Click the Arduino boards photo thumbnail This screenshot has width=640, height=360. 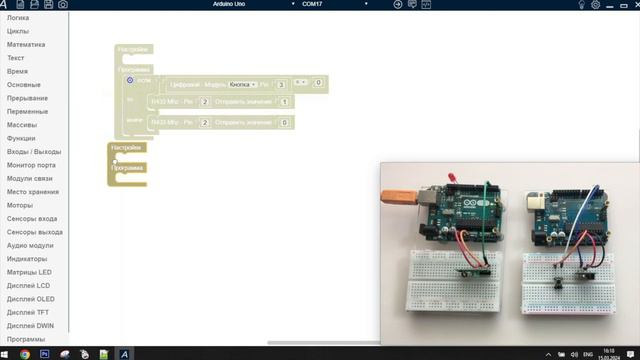click(x=509, y=254)
